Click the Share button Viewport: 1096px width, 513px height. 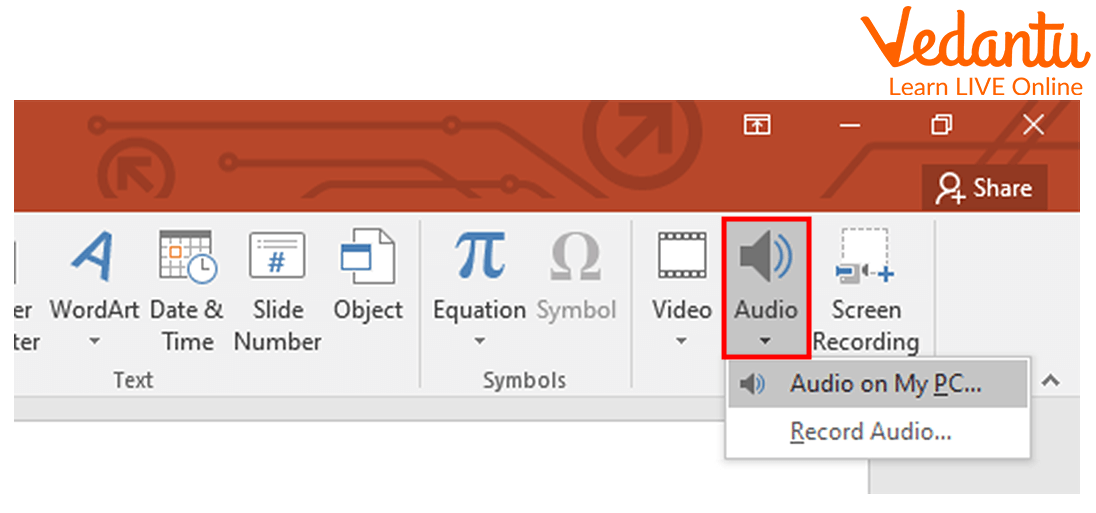tap(983, 188)
